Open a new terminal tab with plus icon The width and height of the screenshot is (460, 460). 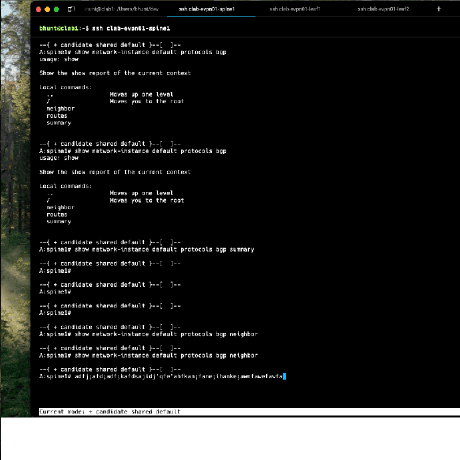(439, 9)
